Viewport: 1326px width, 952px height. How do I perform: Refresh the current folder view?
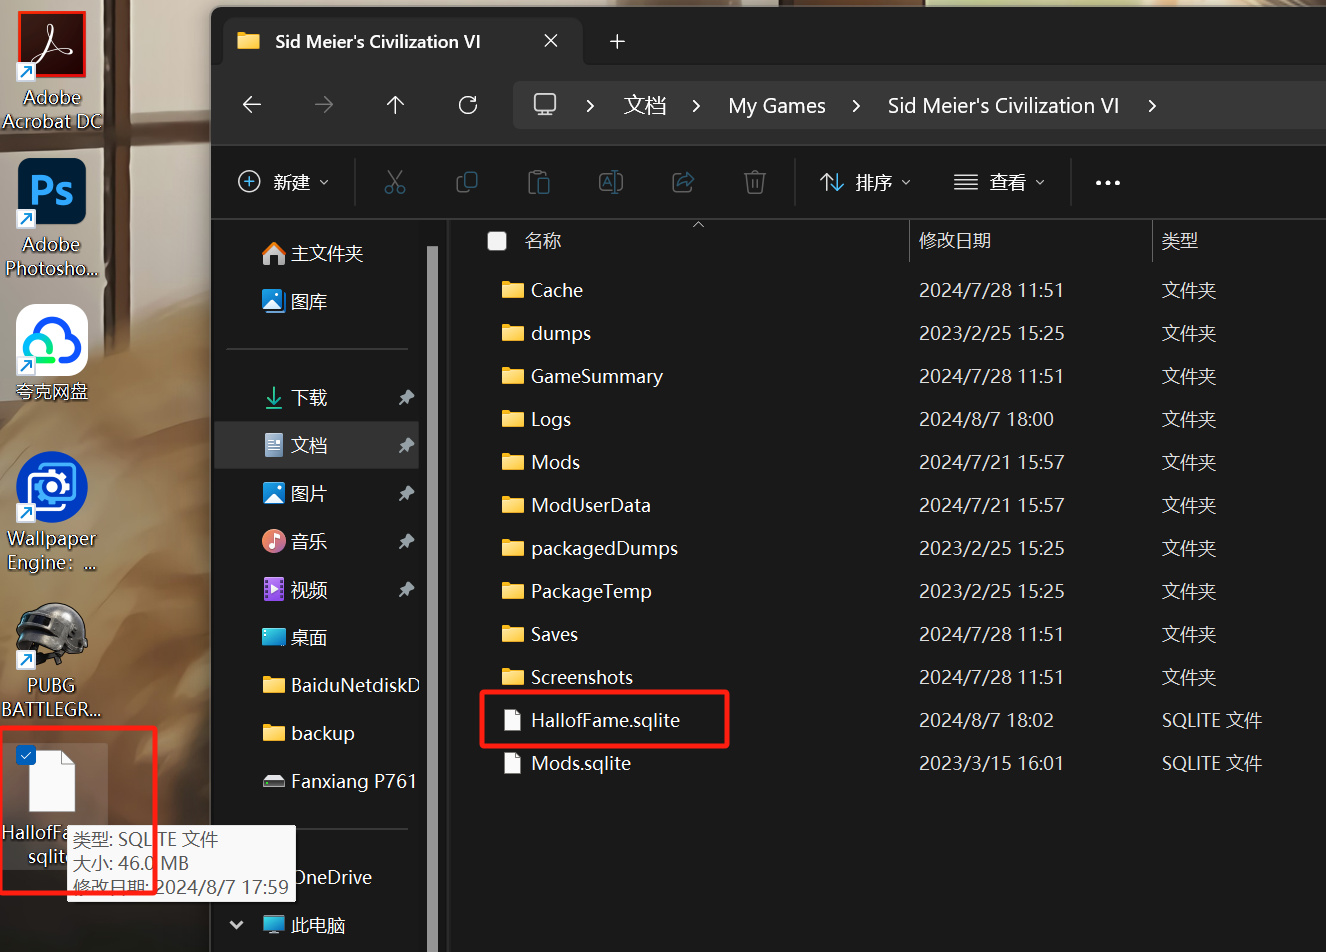468,105
